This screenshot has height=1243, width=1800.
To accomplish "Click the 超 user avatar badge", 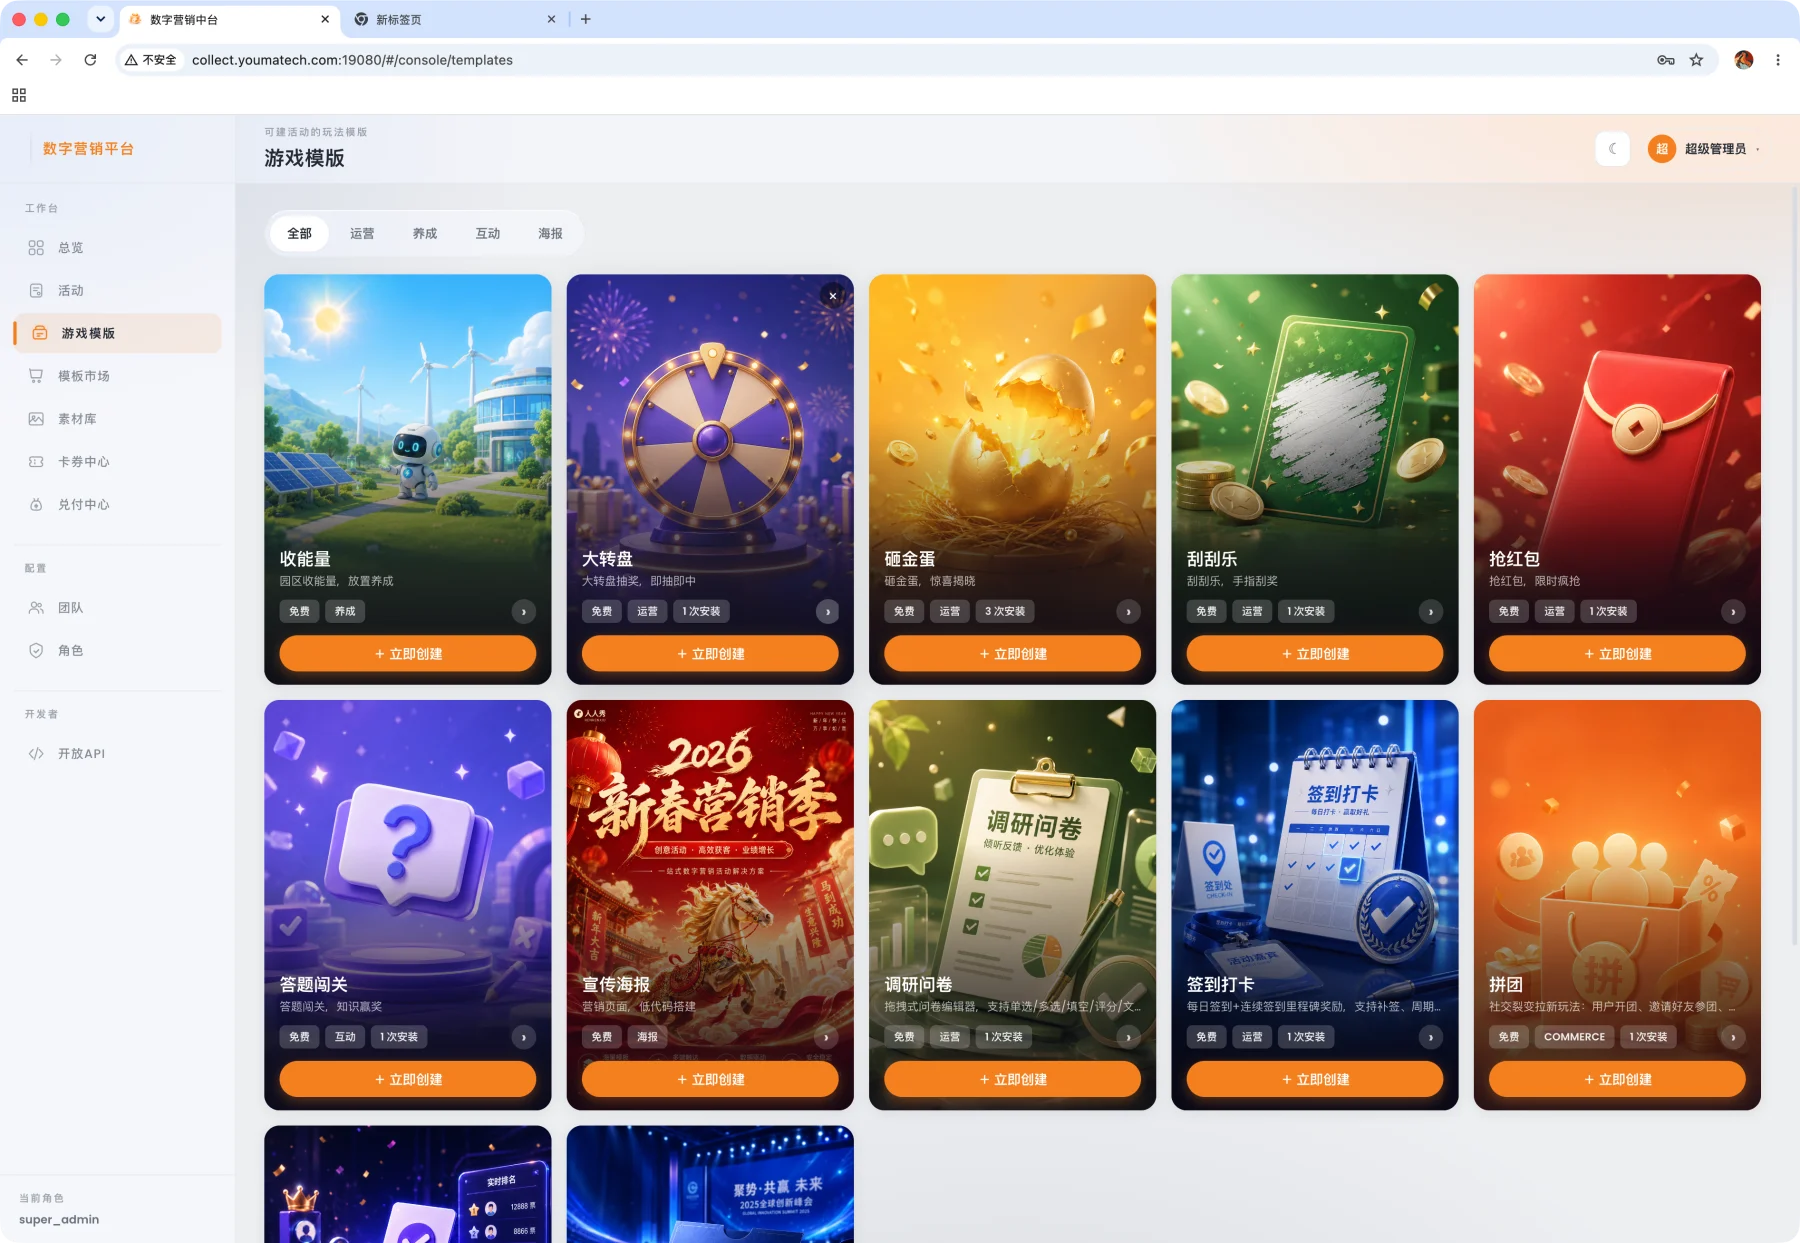I will (1662, 149).
